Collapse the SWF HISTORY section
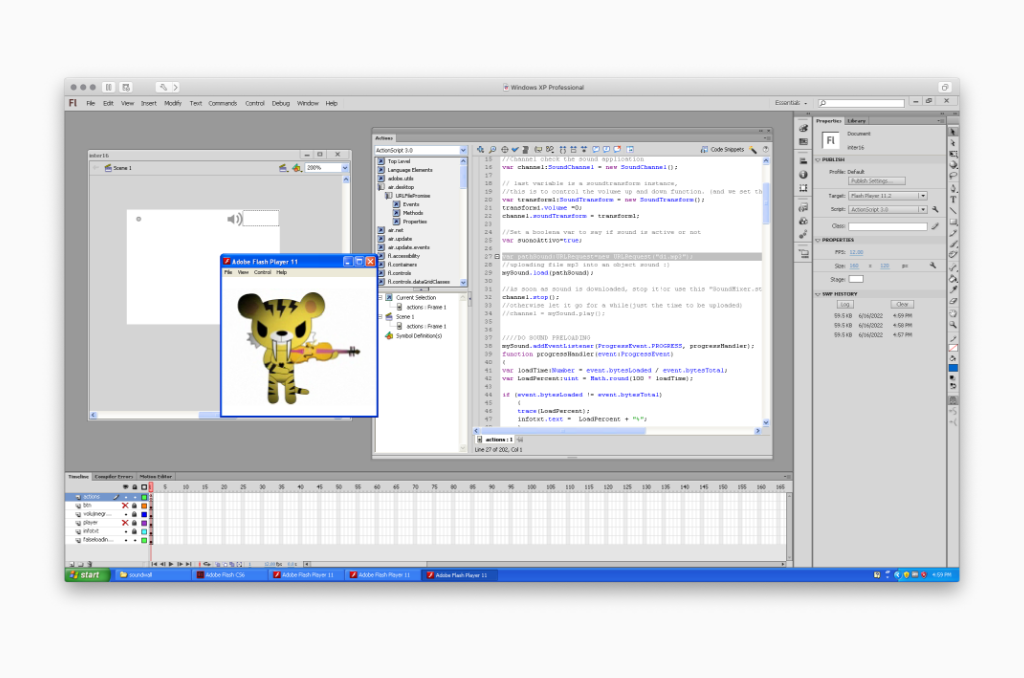The width and height of the screenshot is (1024, 678). (x=818, y=294)
